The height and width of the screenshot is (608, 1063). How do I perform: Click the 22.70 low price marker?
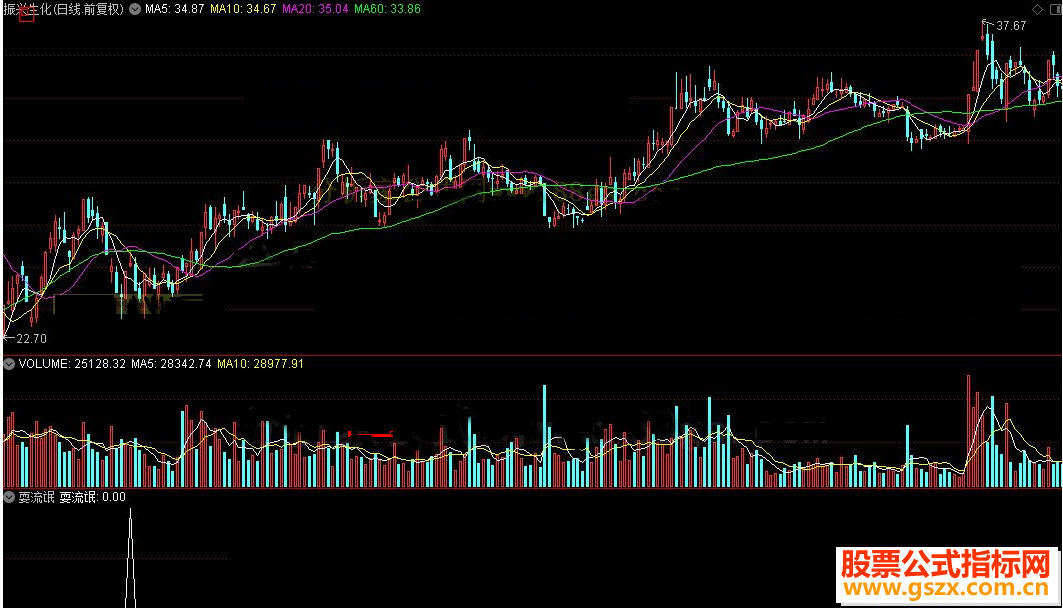tap(31, 338)
